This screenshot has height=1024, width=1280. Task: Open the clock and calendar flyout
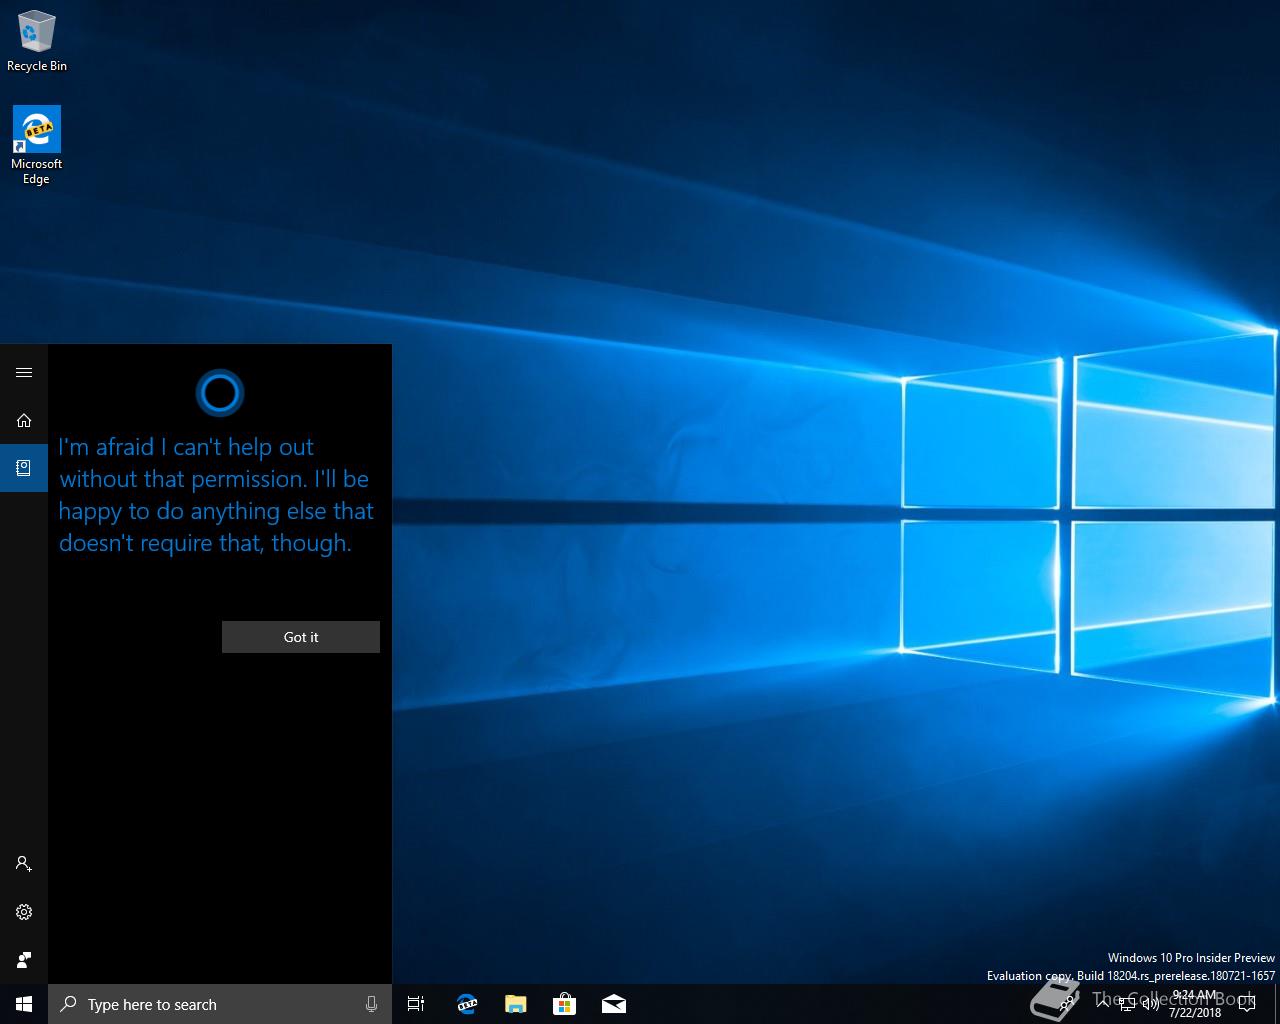(x=1195, y=1004)
